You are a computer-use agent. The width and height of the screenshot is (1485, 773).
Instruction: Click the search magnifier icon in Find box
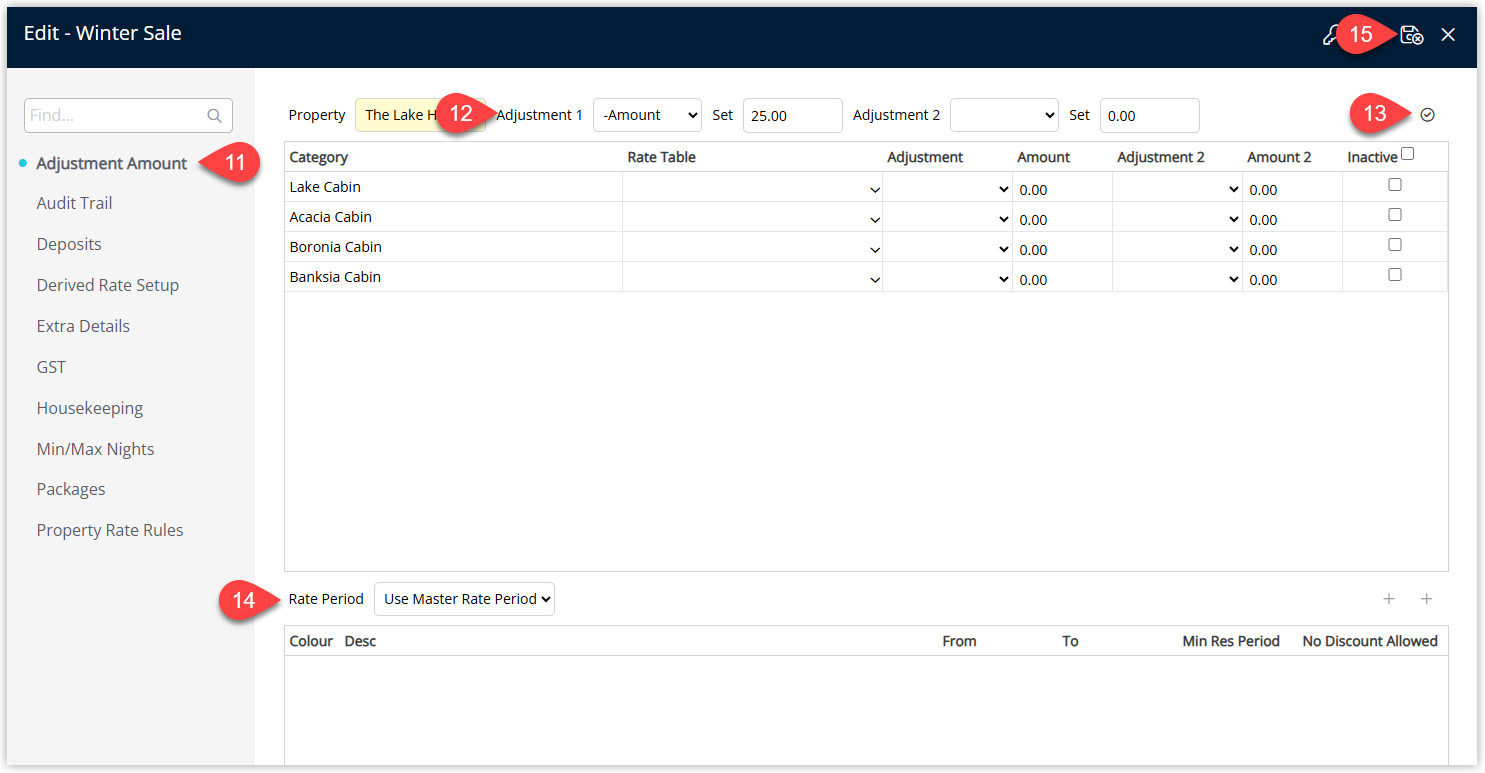[x=214, y=116]
